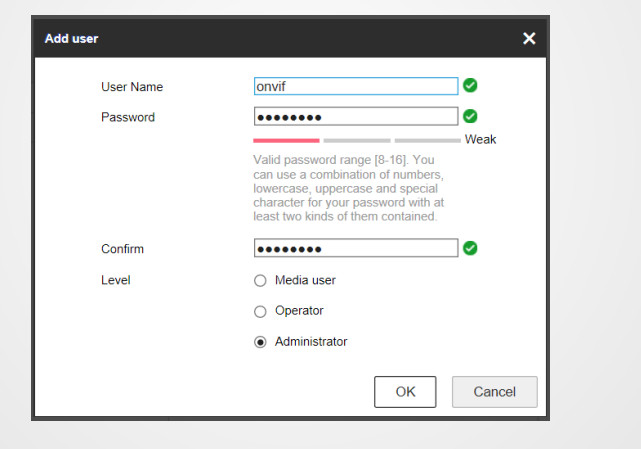641x449 pixels.
Task: Click the User Name label
Action: click(132, 87)
